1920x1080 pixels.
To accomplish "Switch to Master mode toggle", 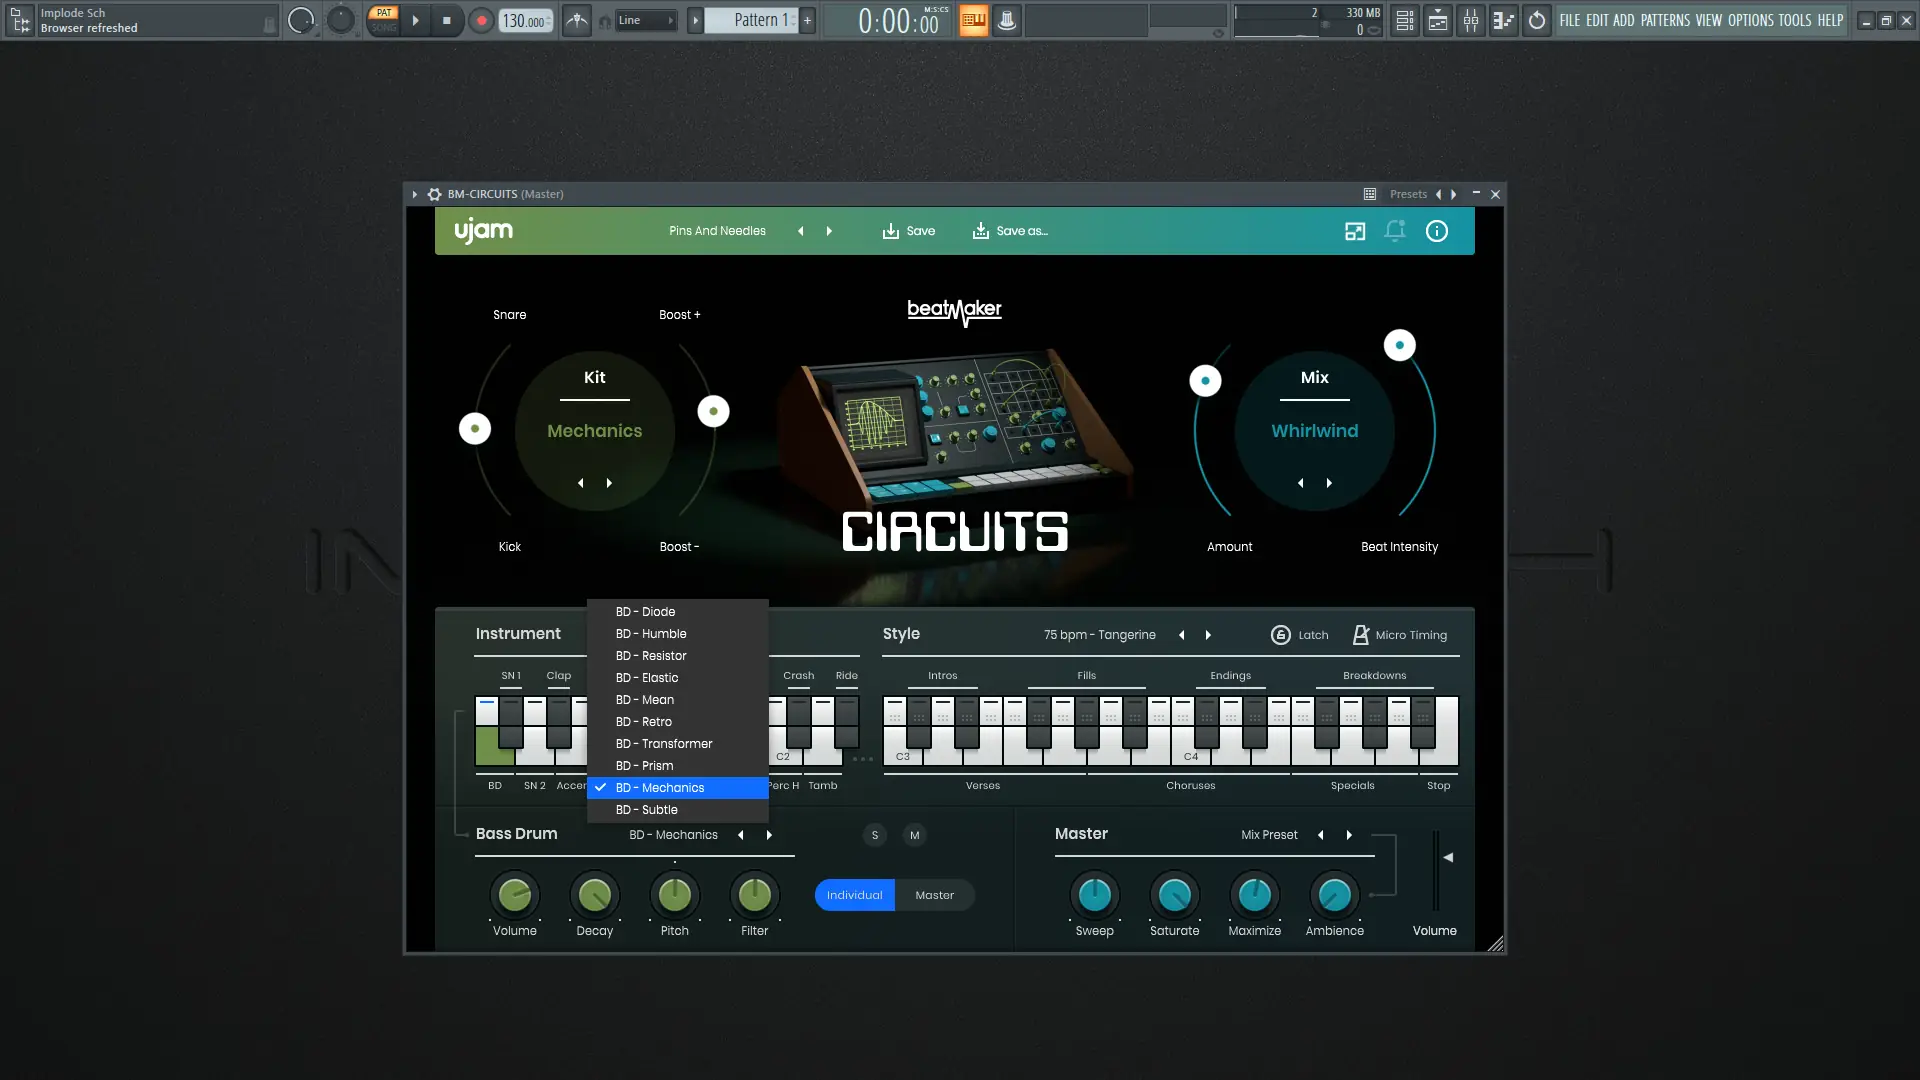I will click(934, 895).
